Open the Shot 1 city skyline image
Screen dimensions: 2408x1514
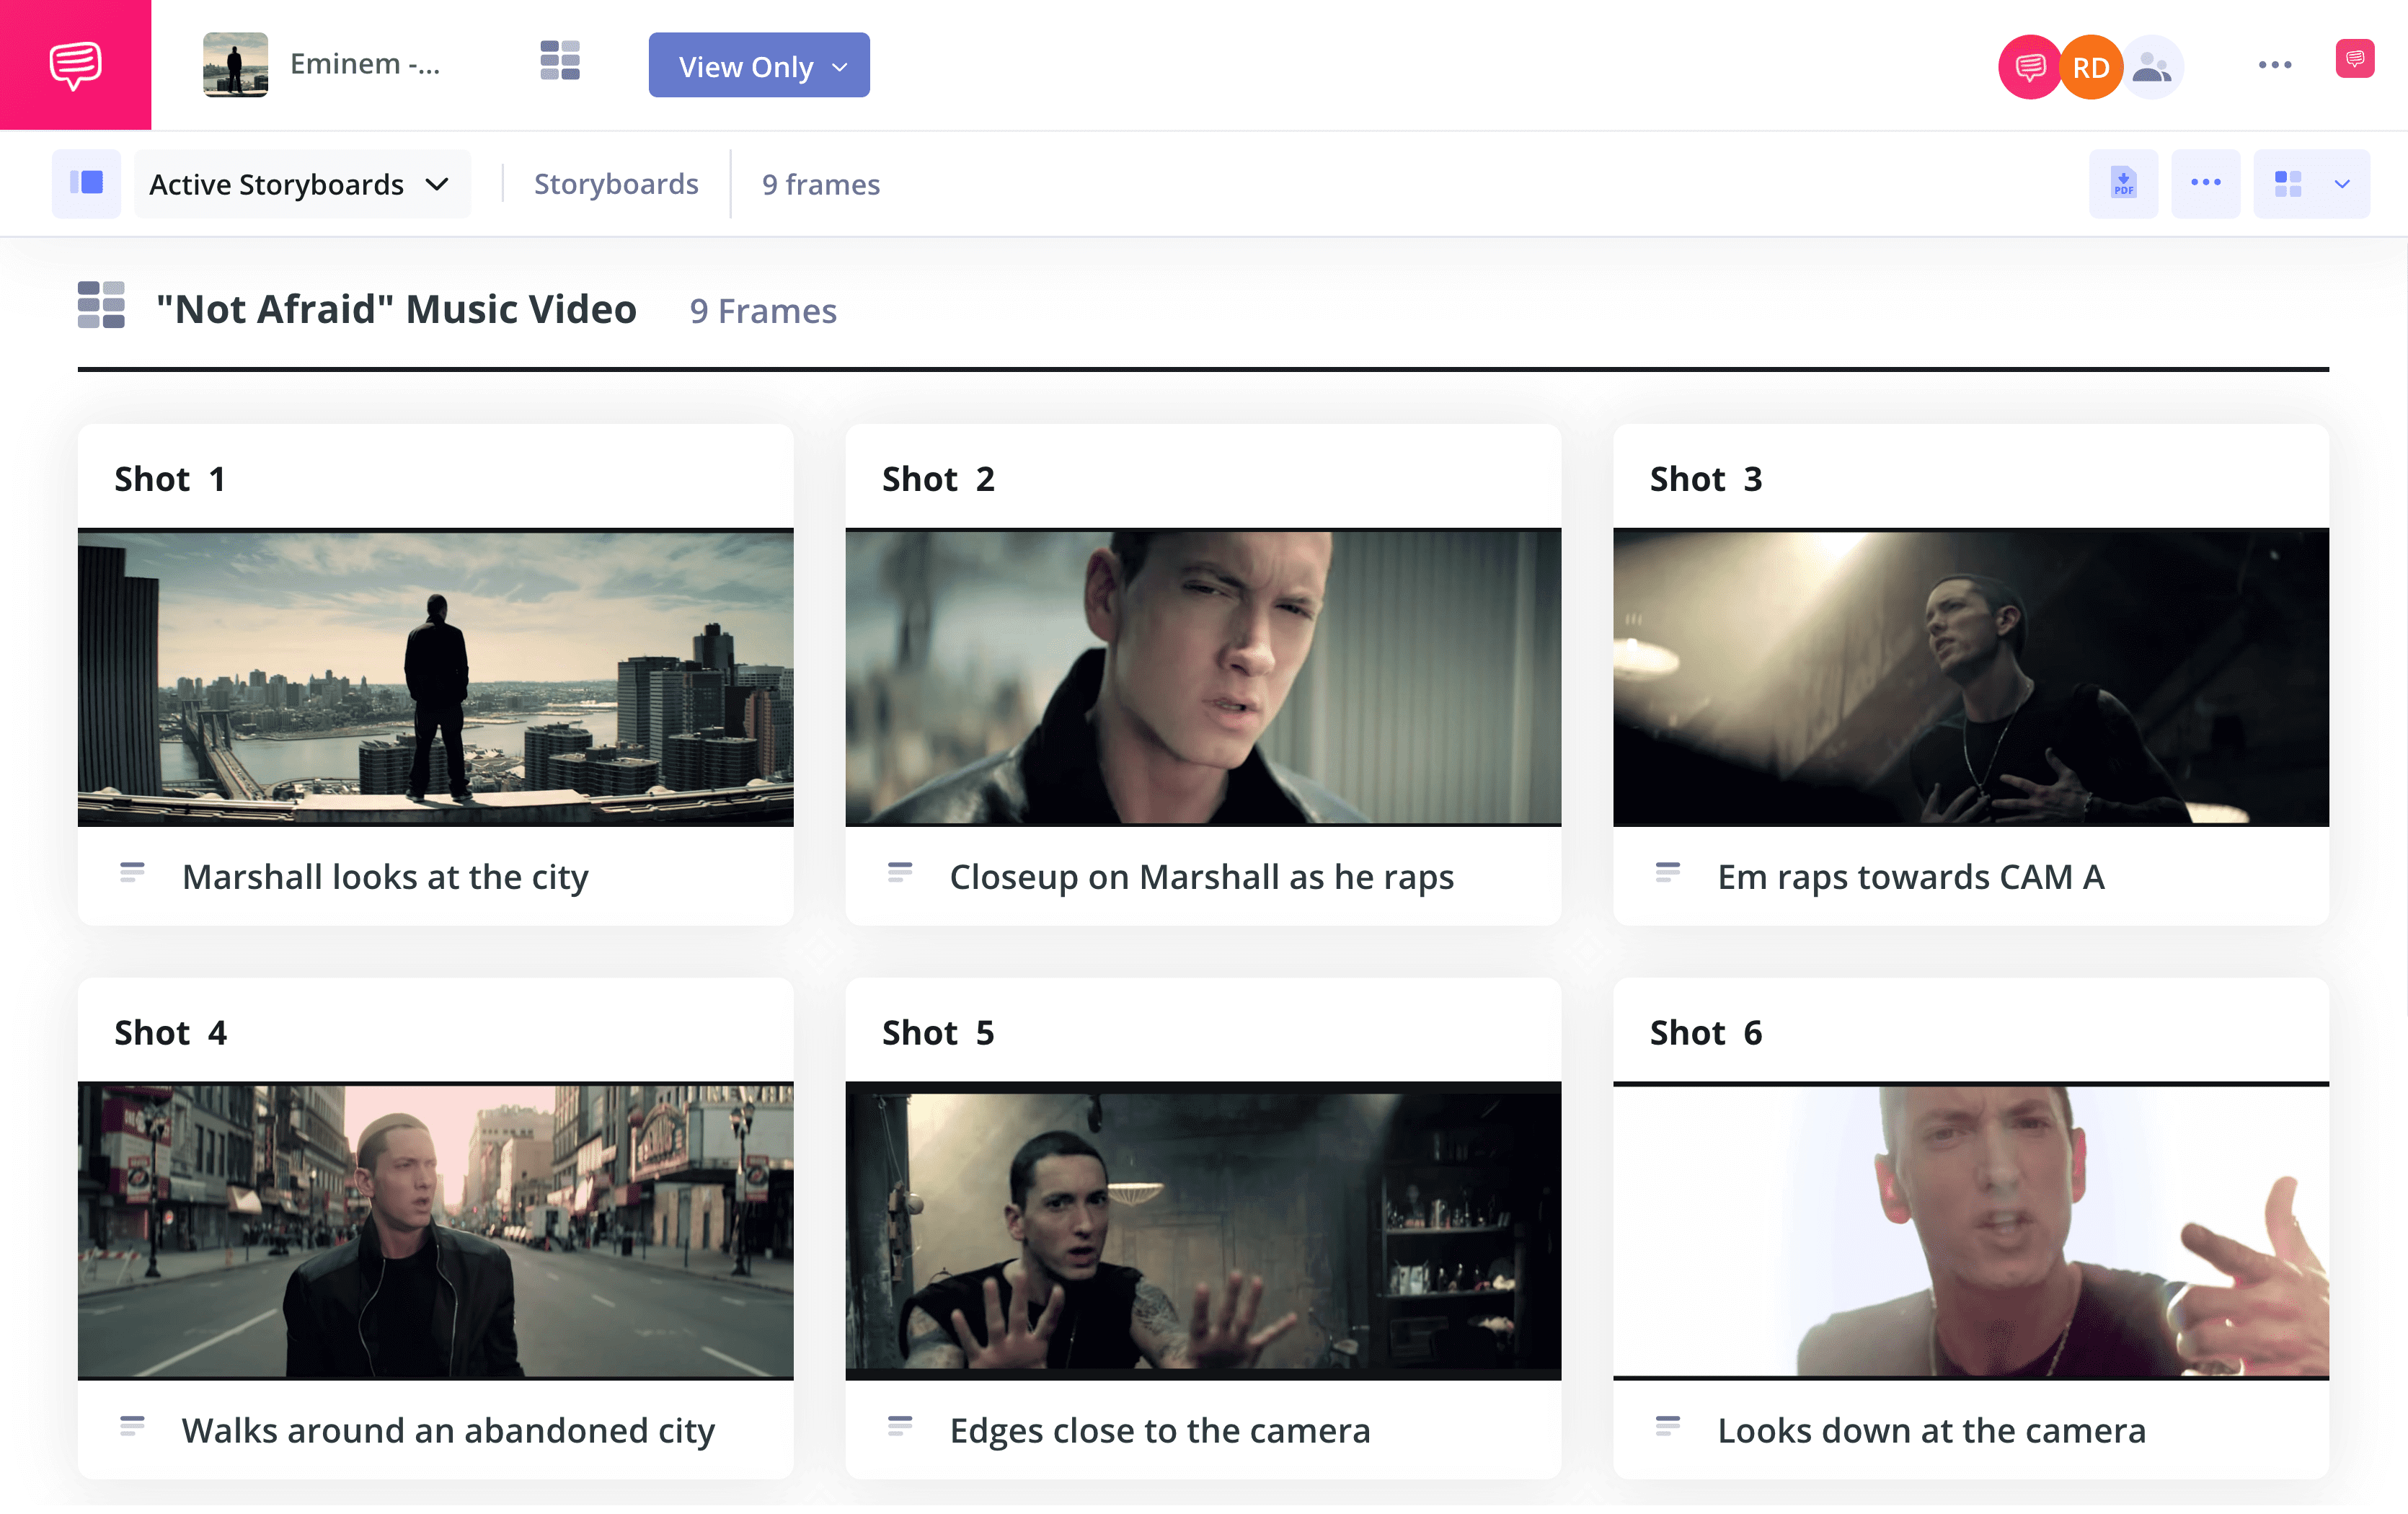click(435, 677)
